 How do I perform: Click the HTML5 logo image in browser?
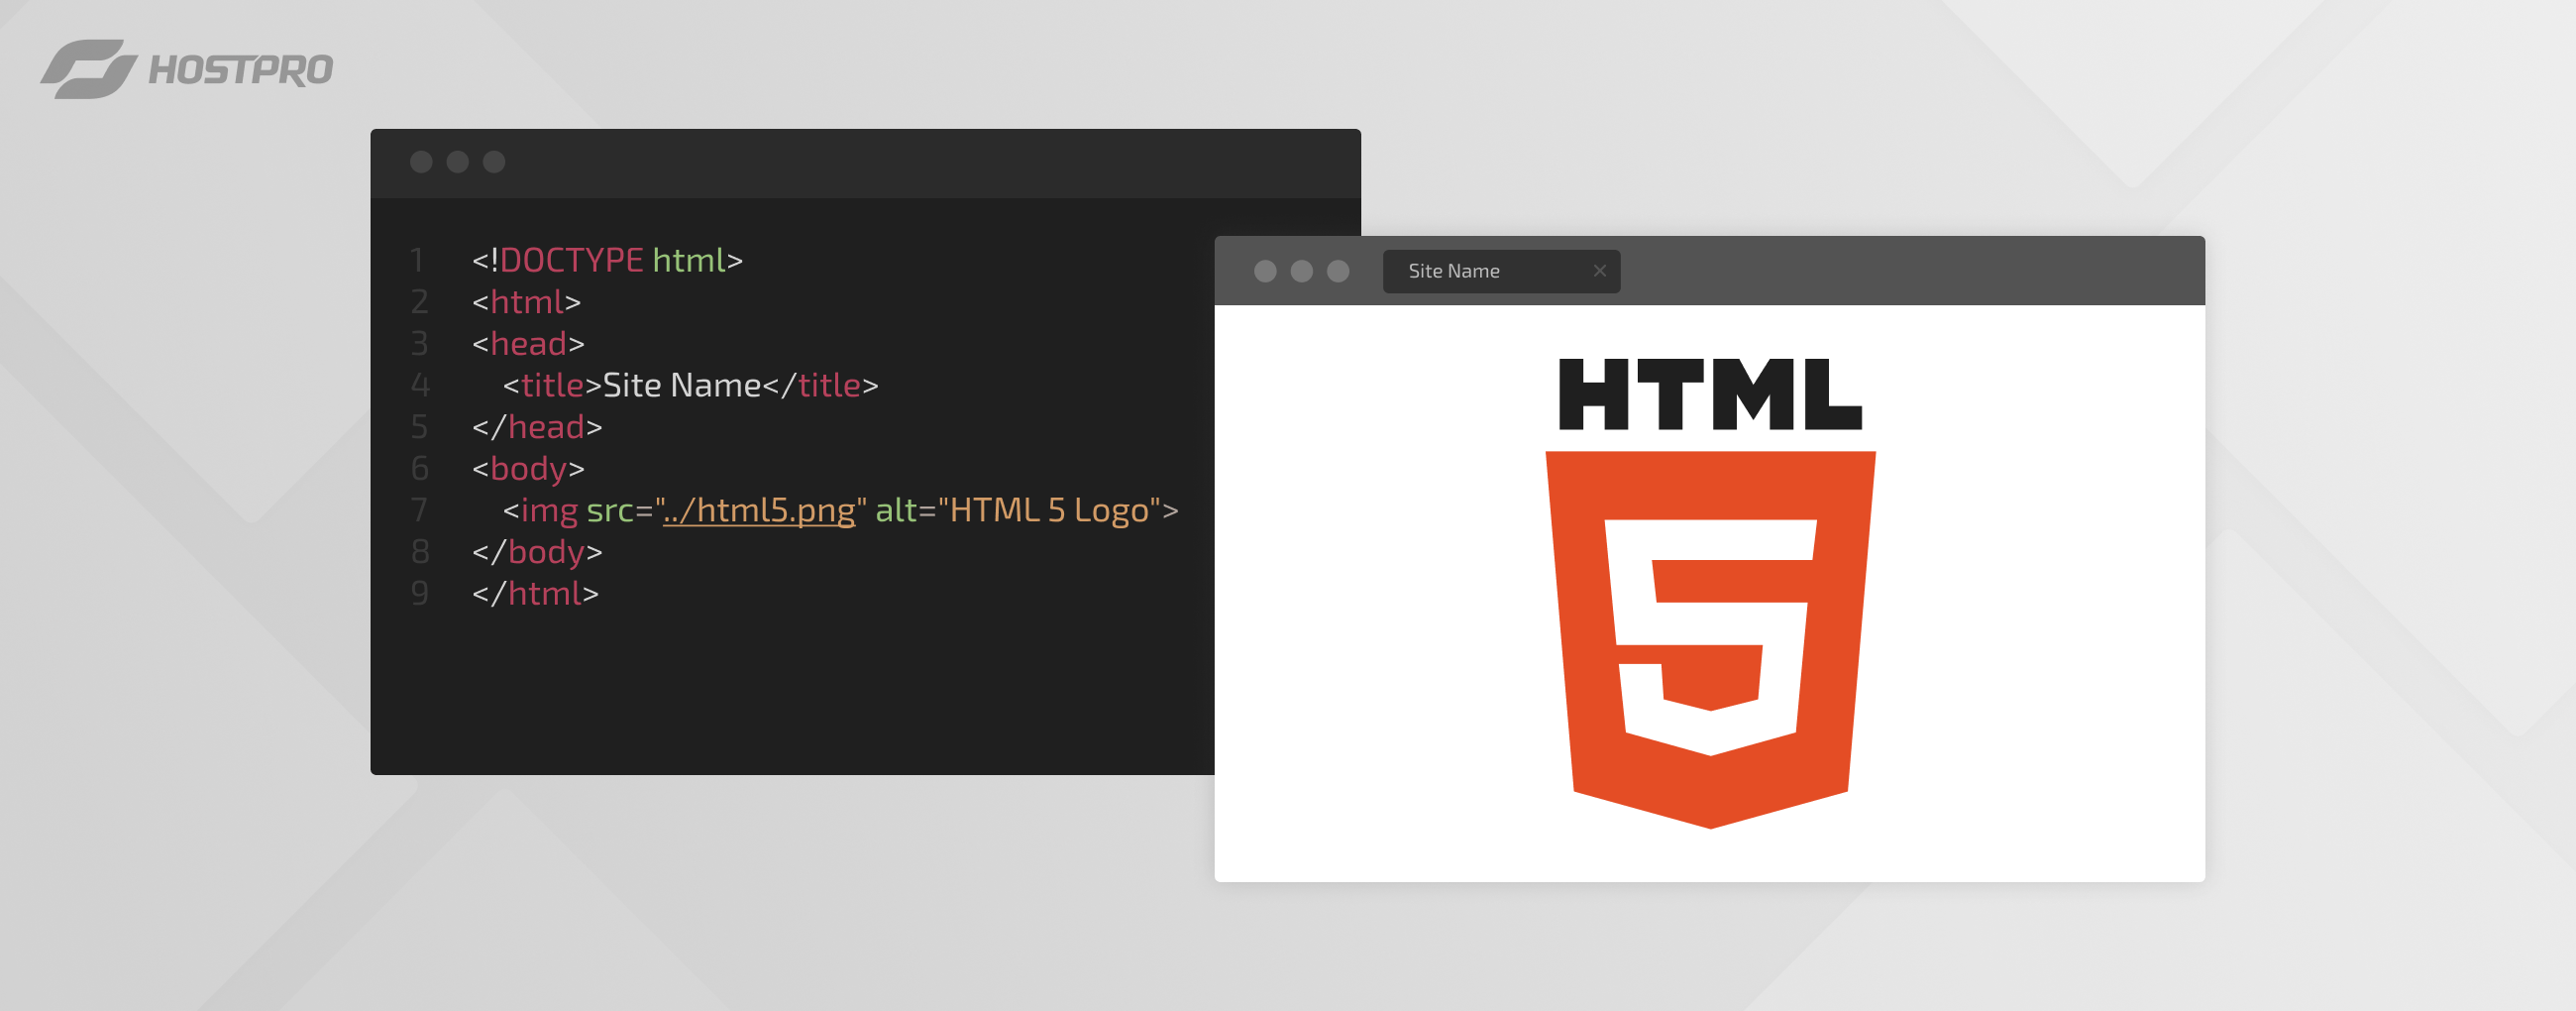[x=1710, y=593]
